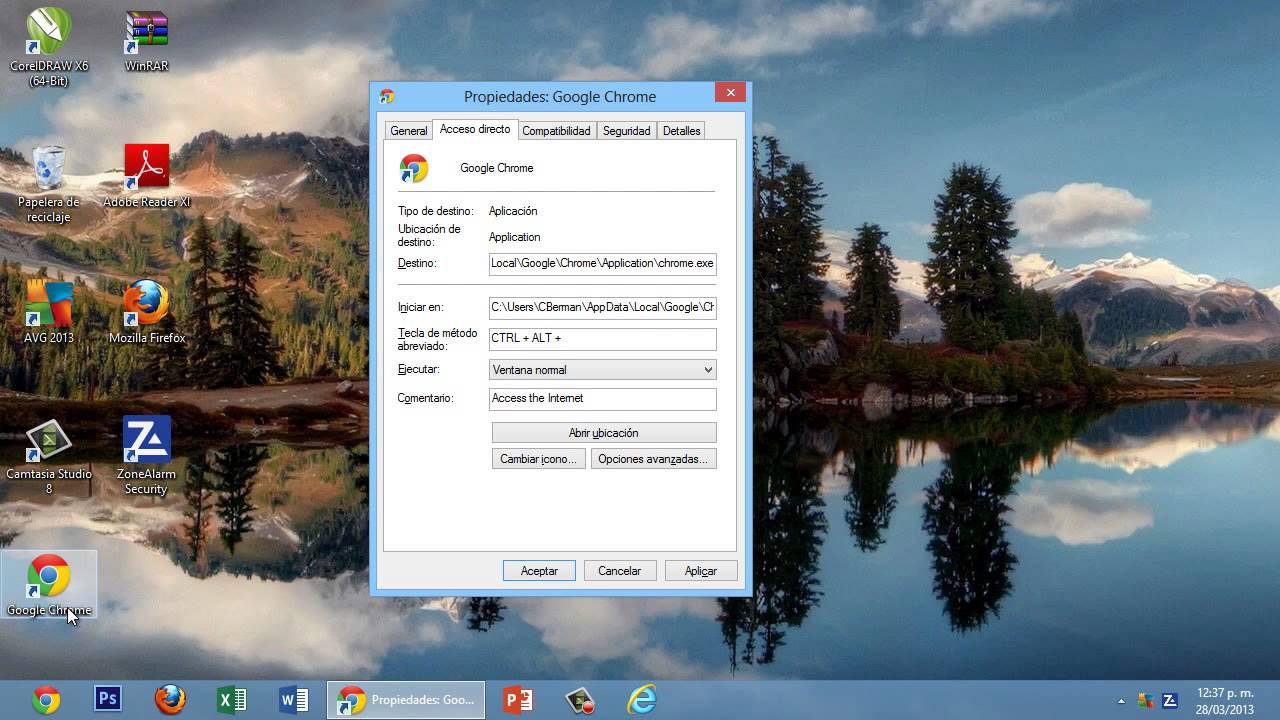Image resolution: width=1280 pixels, height=720 pixels.
Task: Open Chrome from the taskbar
Action: tap(46, 699)
